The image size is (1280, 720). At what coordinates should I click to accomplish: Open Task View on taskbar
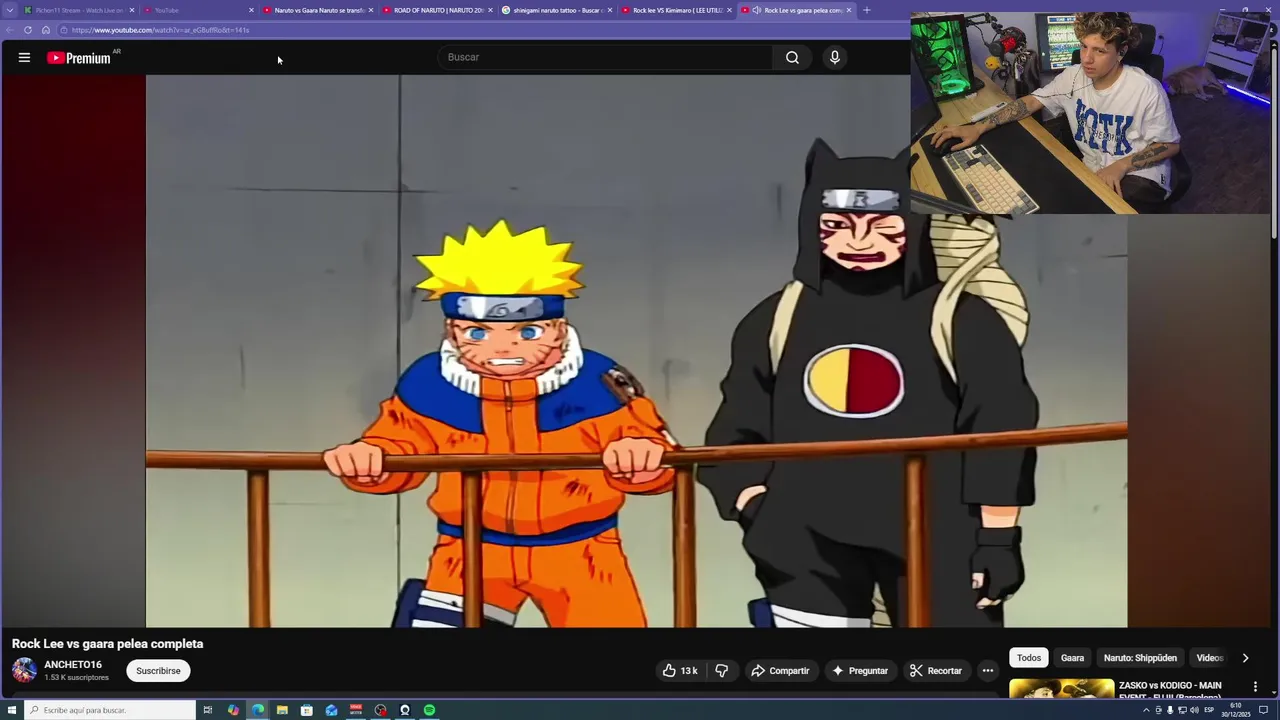[208, 710]
